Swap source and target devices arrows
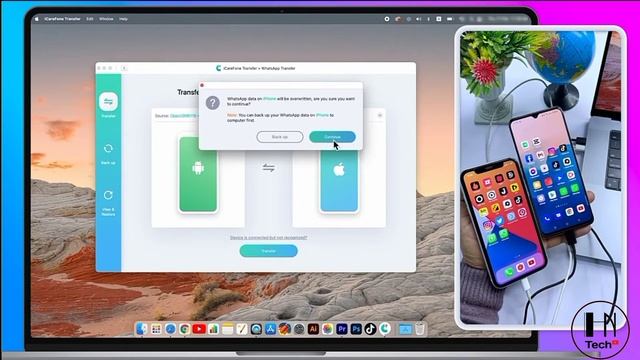This screenshot has width=640, height=360. click(x=269, y=167)
